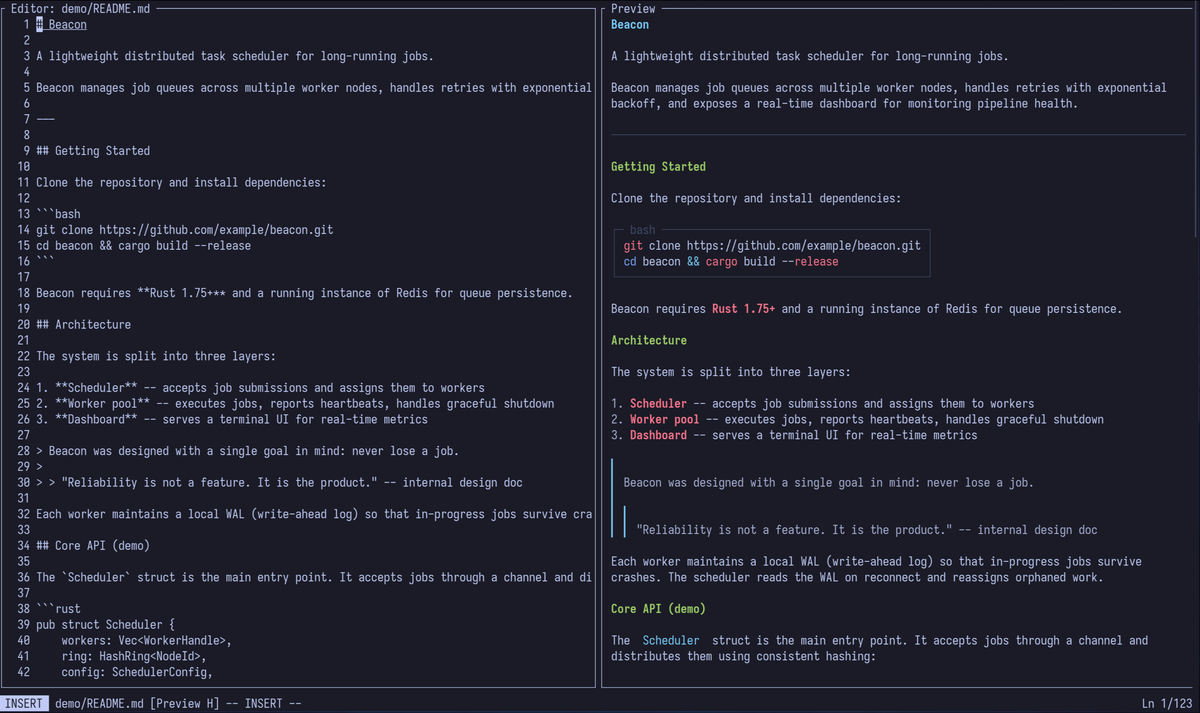The image size is (1200, 713).
Task: Click the Dashboard bold item in preview list
Action: [x=658, y=435]
